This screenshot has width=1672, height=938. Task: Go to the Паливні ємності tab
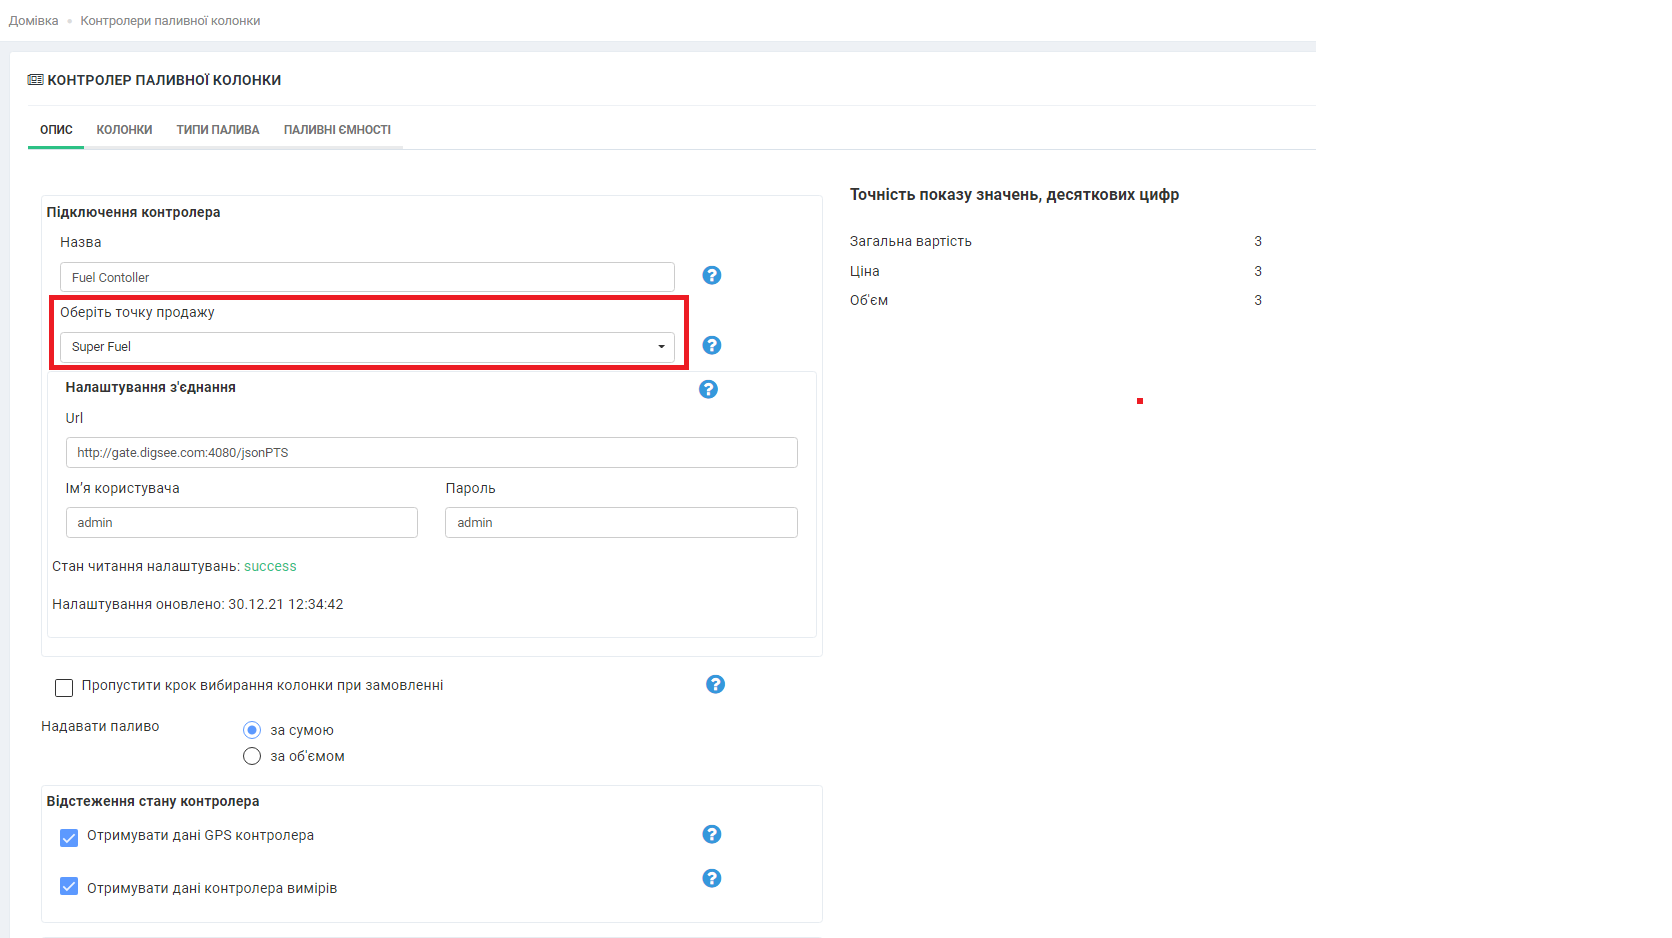point(337,130)
